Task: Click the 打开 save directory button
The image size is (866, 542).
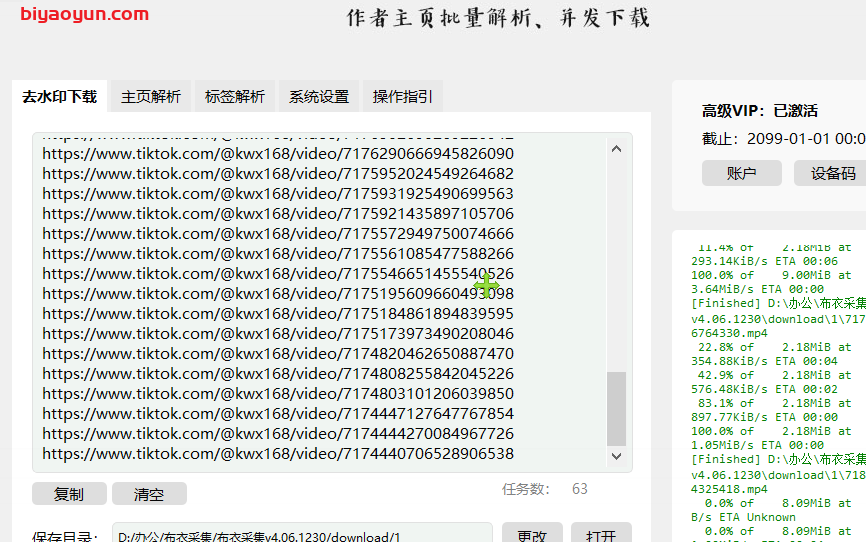Action: [601, 534]
